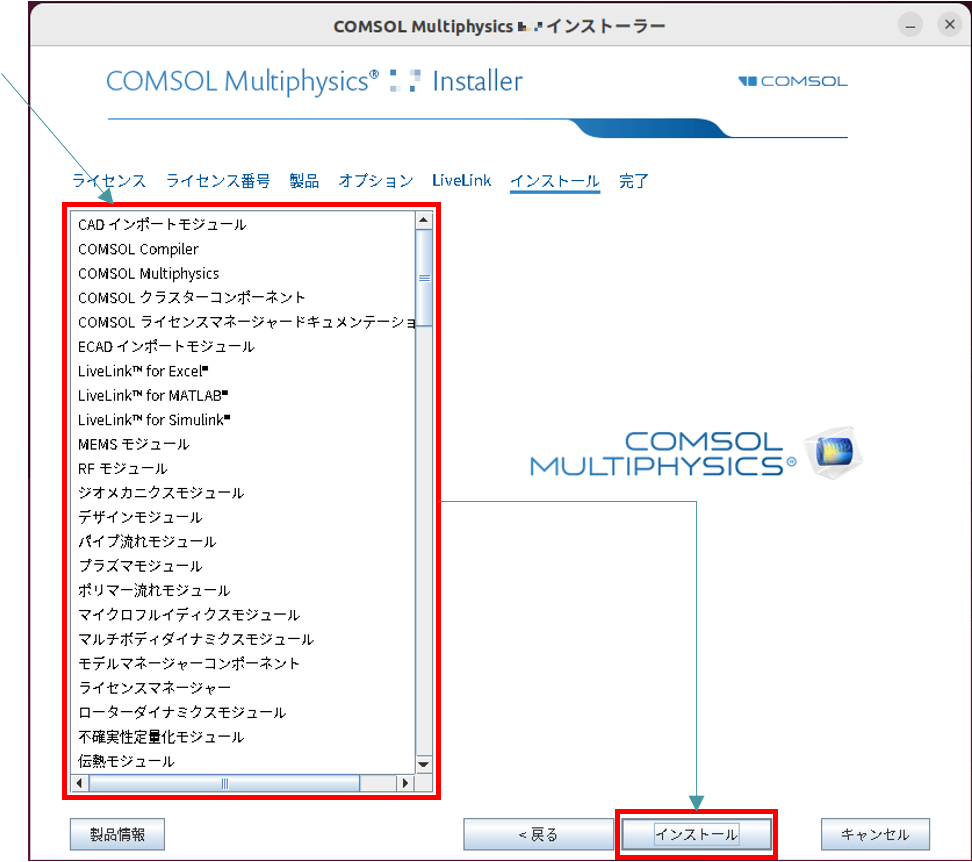This screenshot has height=862, width=972.
Task: Click the list's scroll down arrow
Action: (424, 765)
